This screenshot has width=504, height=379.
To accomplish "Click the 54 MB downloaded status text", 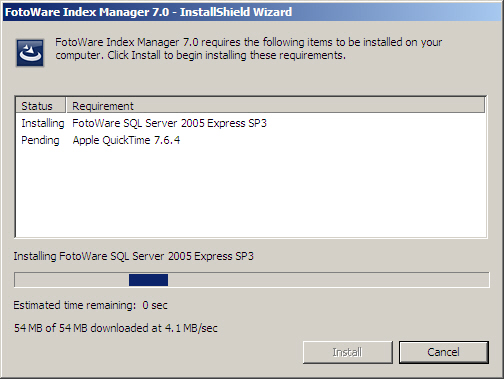I will click(x=115, y=328).
